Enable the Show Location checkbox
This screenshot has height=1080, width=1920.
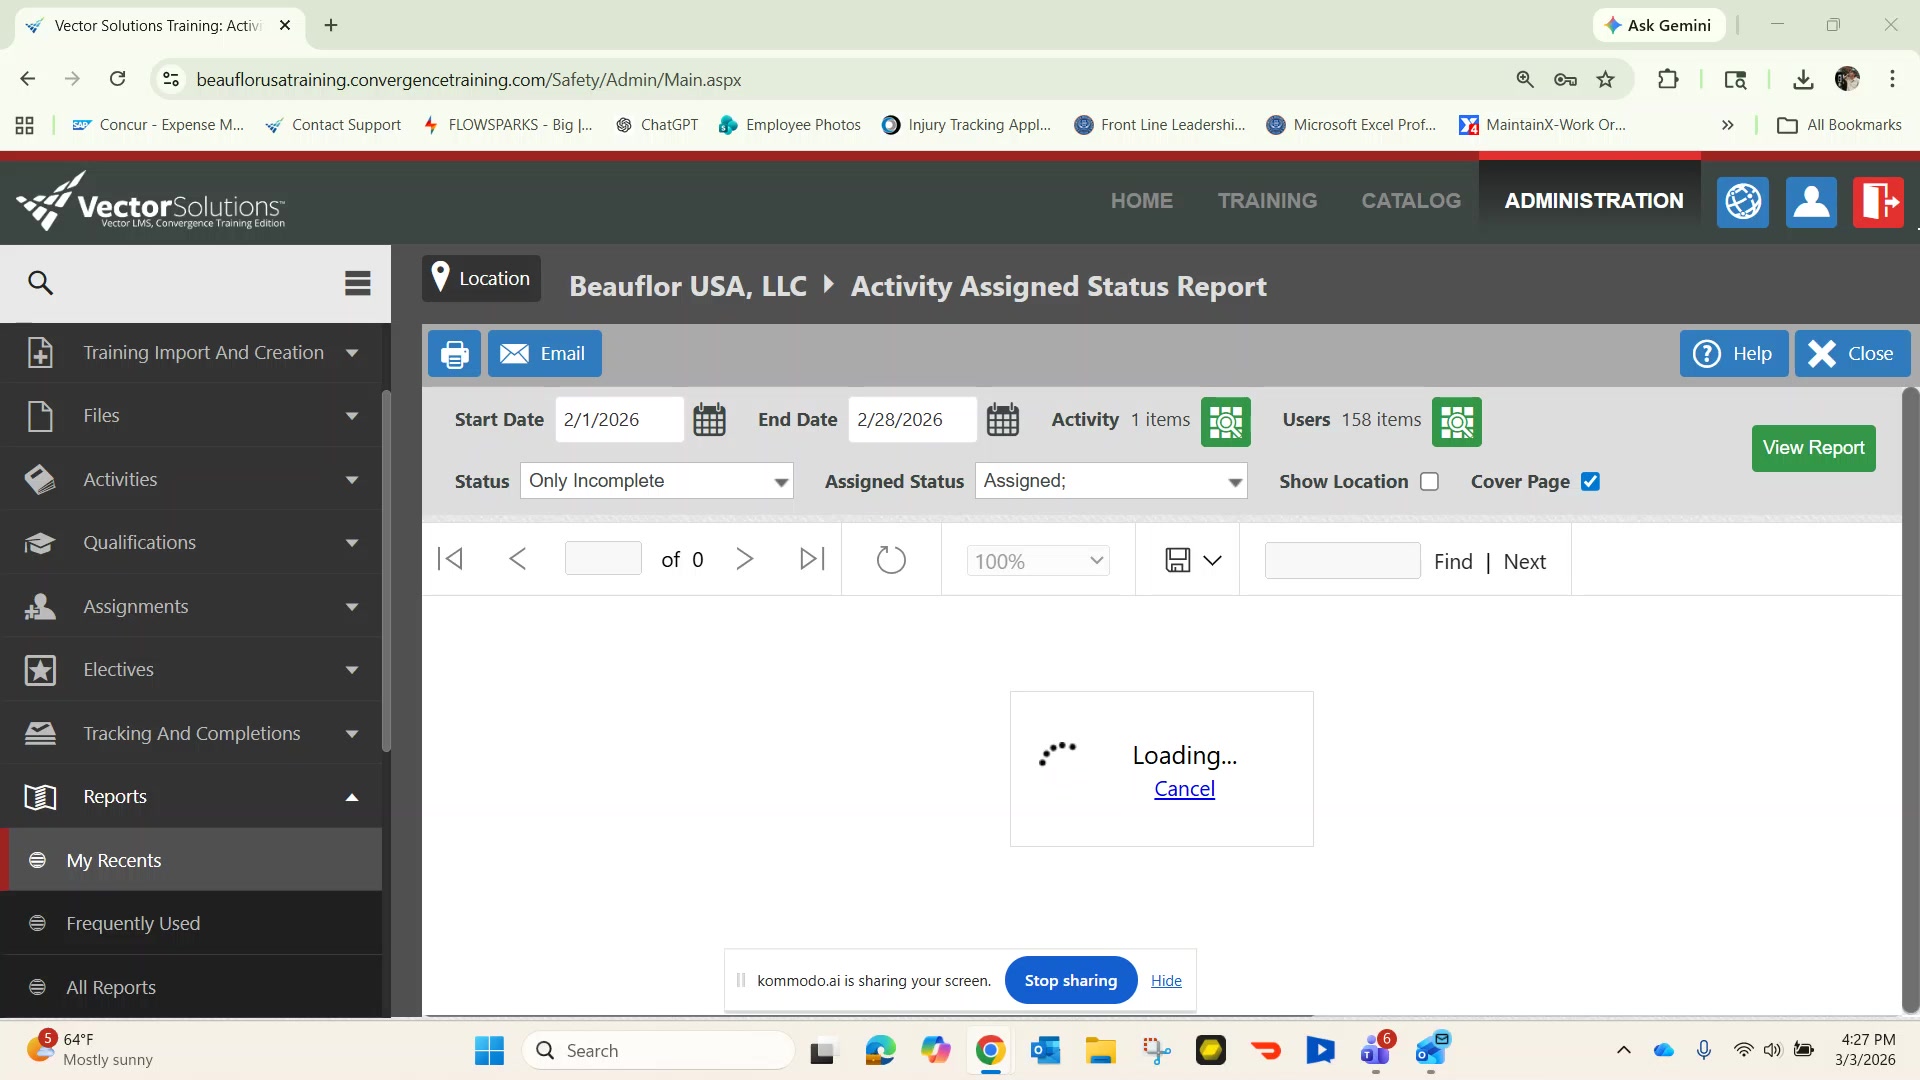click(x=1429, y=482)
